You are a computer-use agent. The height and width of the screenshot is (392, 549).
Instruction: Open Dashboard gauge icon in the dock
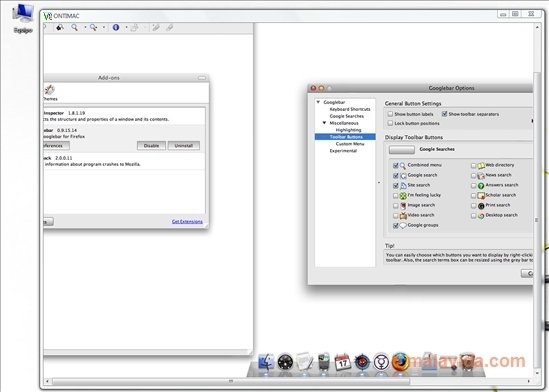(x=285, y=362)
